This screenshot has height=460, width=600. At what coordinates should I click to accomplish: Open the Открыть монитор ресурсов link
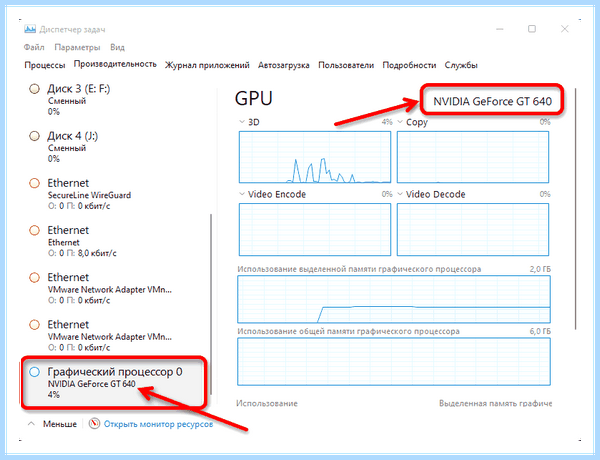click(158, 424)
